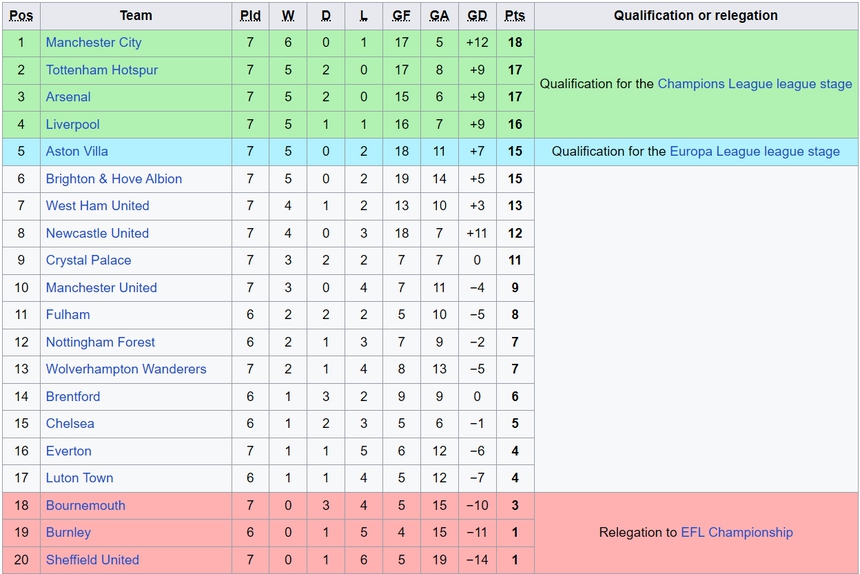The width and height of the screenshot is (860, 574).
Task: Click the GD column header abbreviation
Action: 477,16
